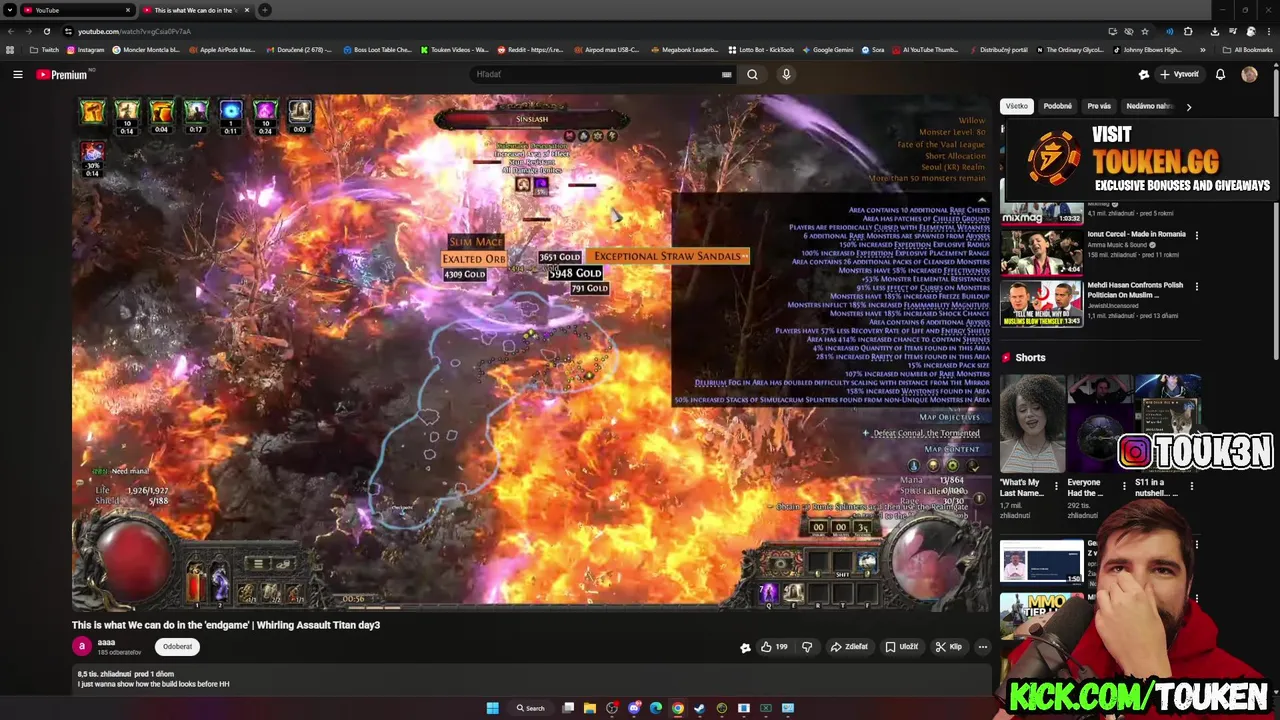Open options for the "S11 in a nutshell" short

(1191, 486)
